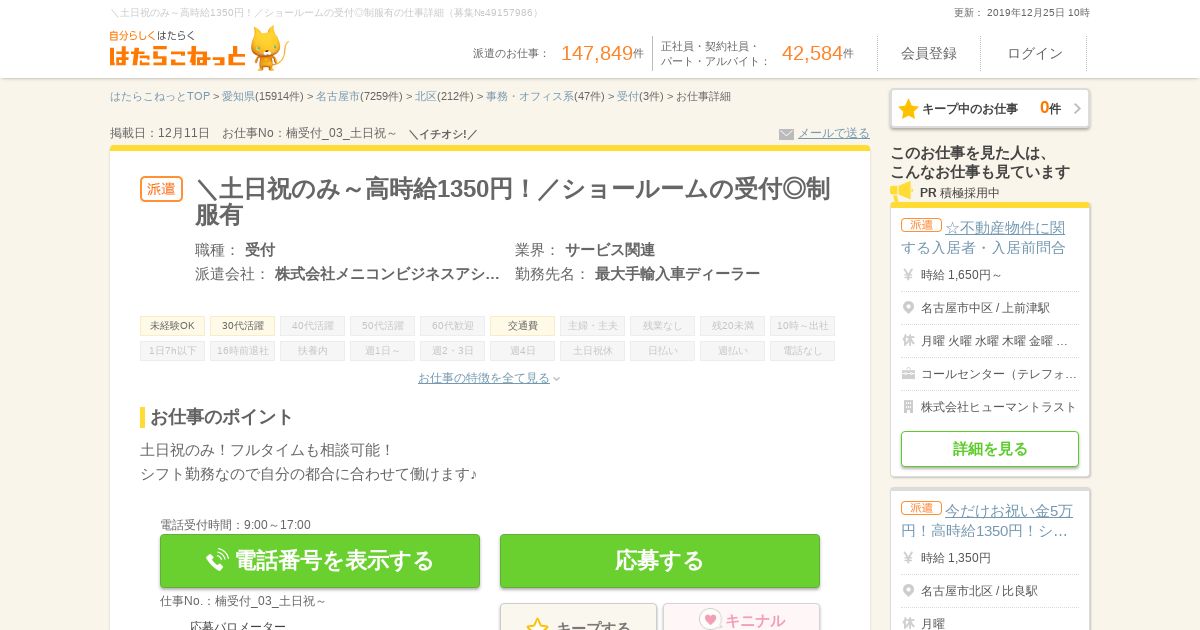
Task: Click the 残業なし feature tag
Action: tap(662, 326)
